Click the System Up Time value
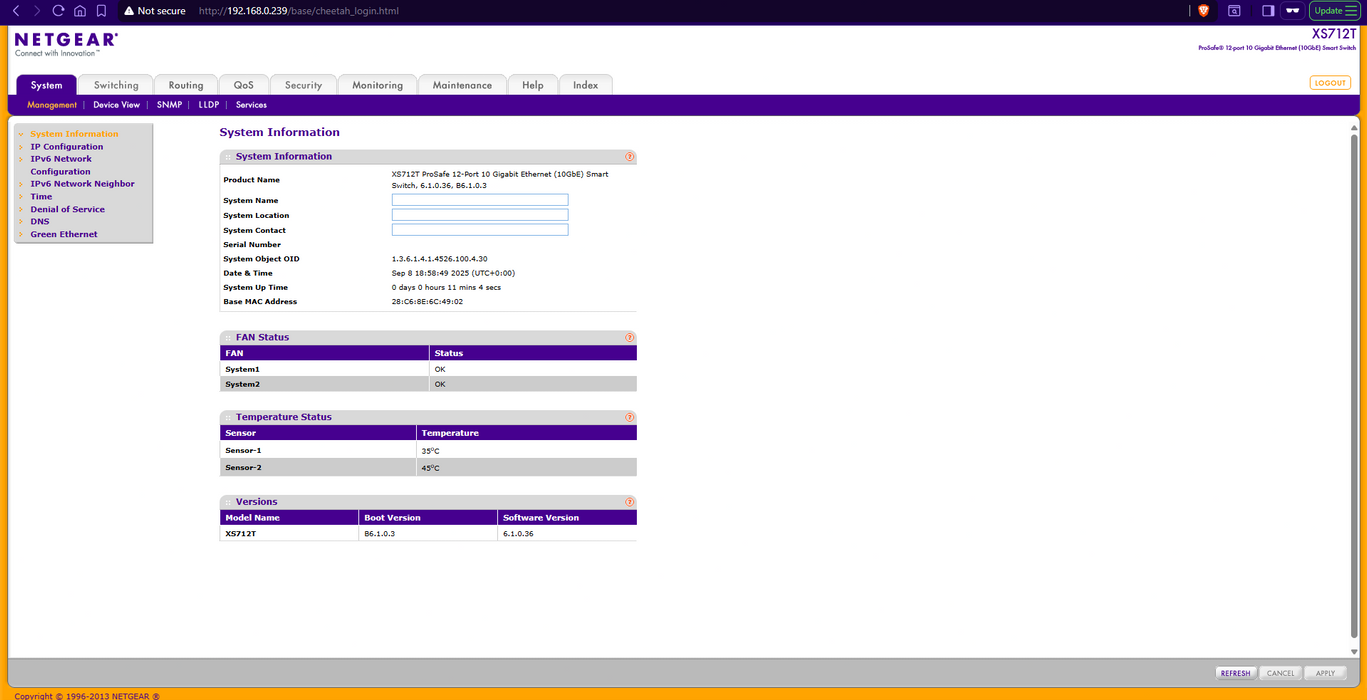Viewport: 1367px width, 700px height. [446, 288]
